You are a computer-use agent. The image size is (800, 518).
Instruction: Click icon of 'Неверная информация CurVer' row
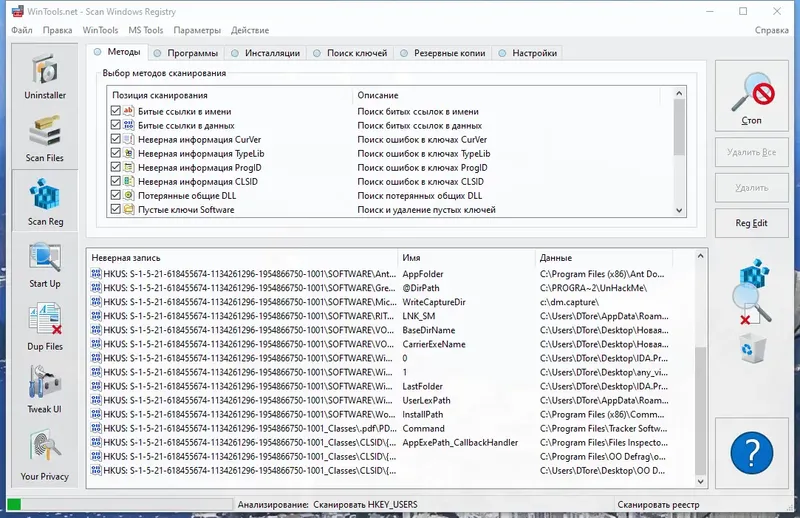coord(129,139)
